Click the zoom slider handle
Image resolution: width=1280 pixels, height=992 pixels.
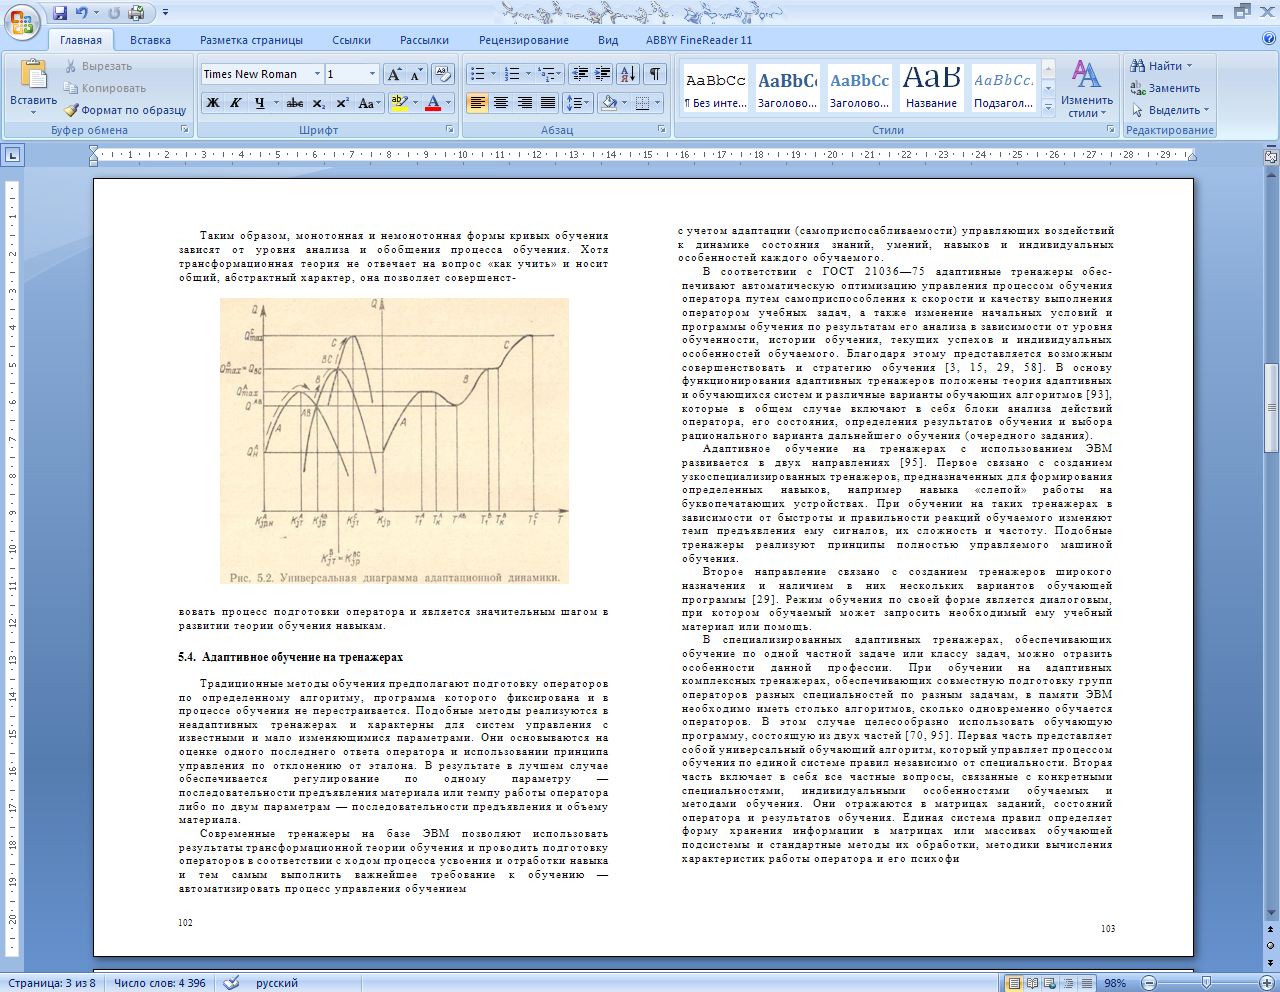click(x=1206, y=983)
